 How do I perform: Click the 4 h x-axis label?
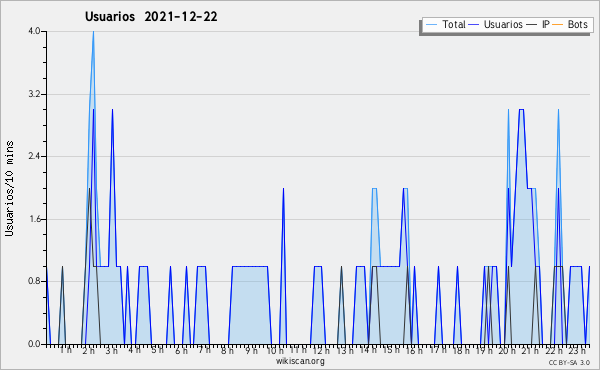click(x=134, y=350)
